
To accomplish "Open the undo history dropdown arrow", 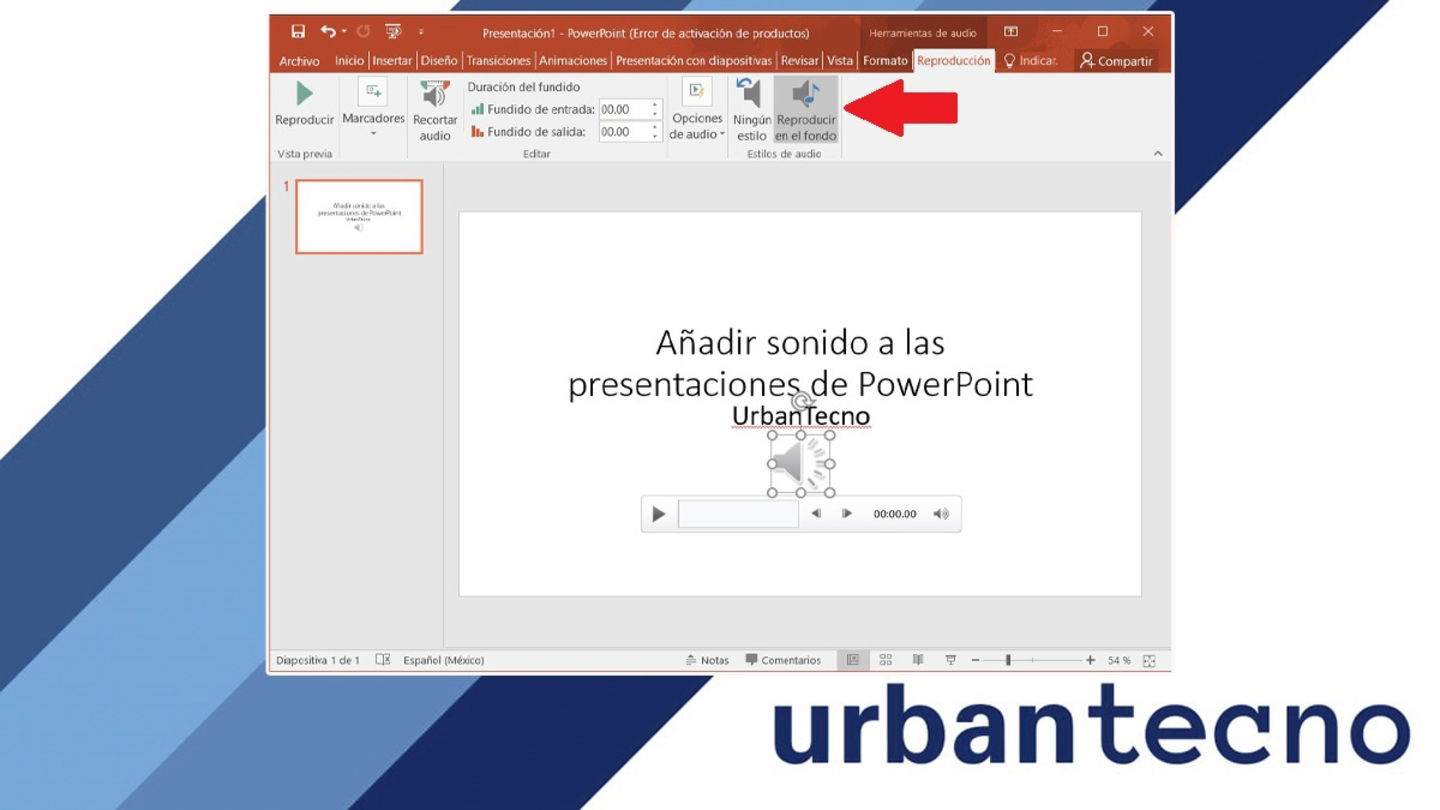I will tap(343, 33).
